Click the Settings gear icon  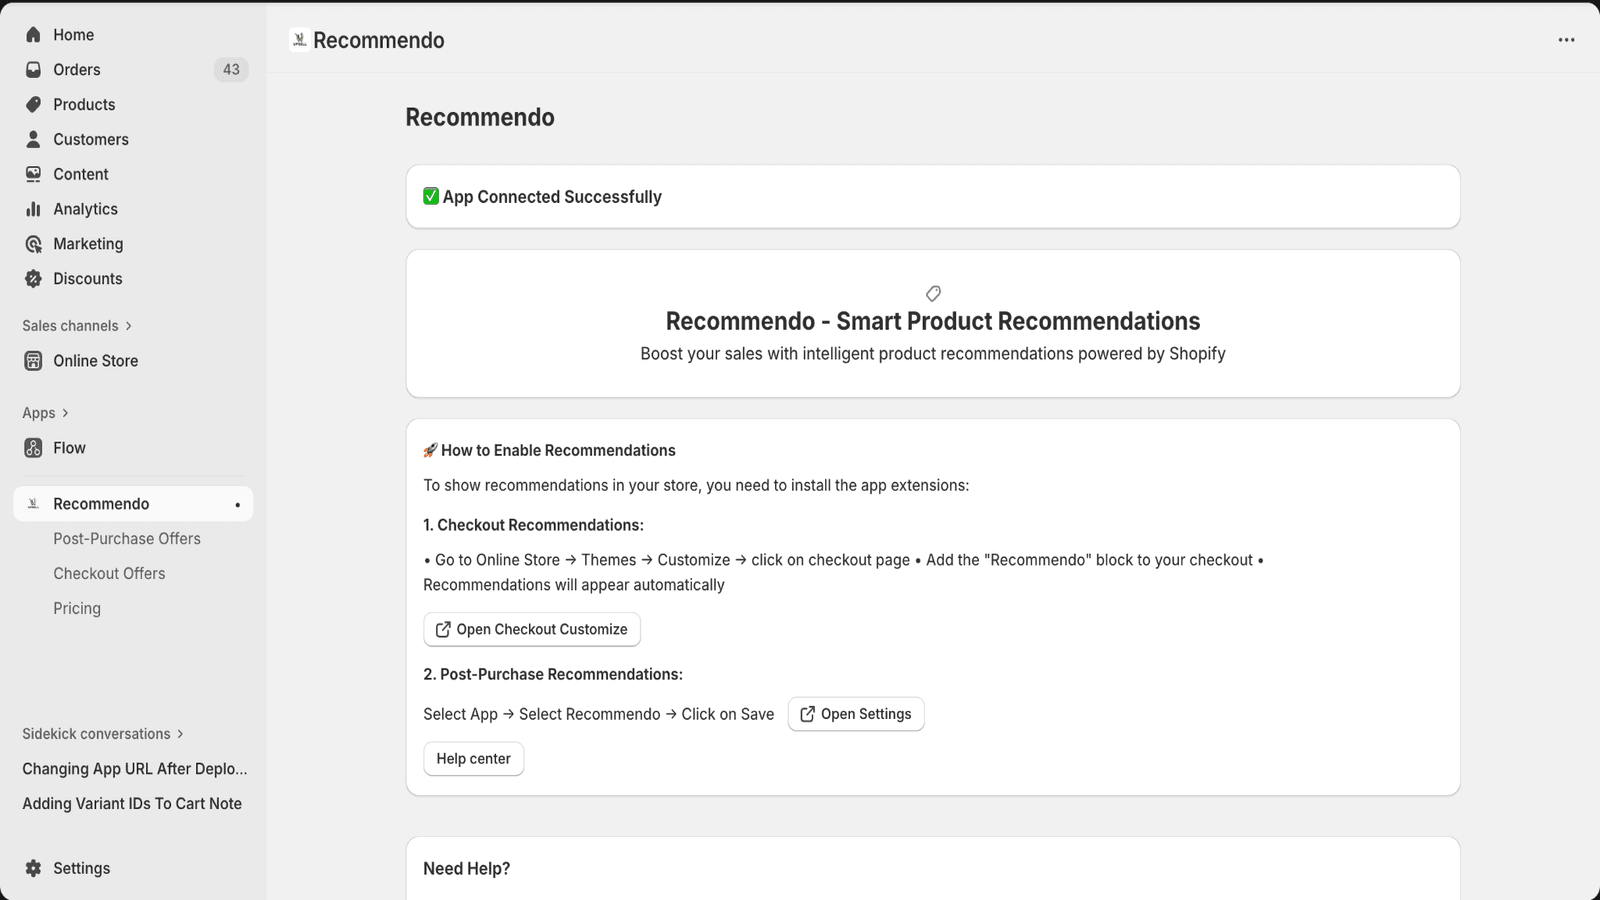[34, 867]
